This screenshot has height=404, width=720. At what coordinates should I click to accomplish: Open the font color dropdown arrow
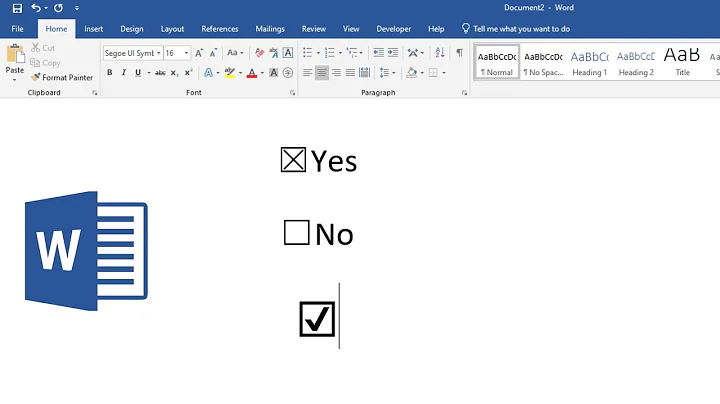point(263,73)
